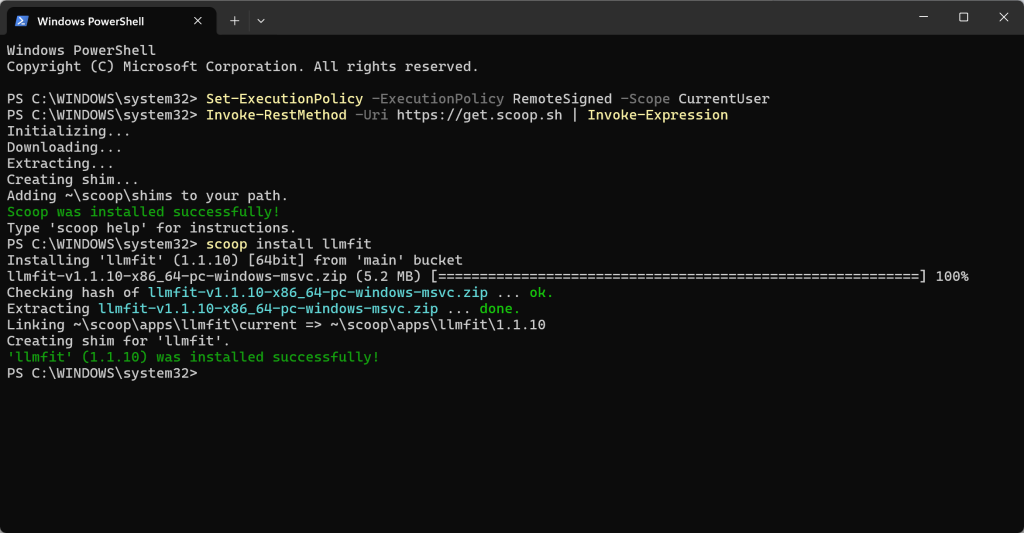Click the 'Invoke-RestMethod' command text
The image size is (1024, 533).
pyautogui.click(x=276, y=115)
